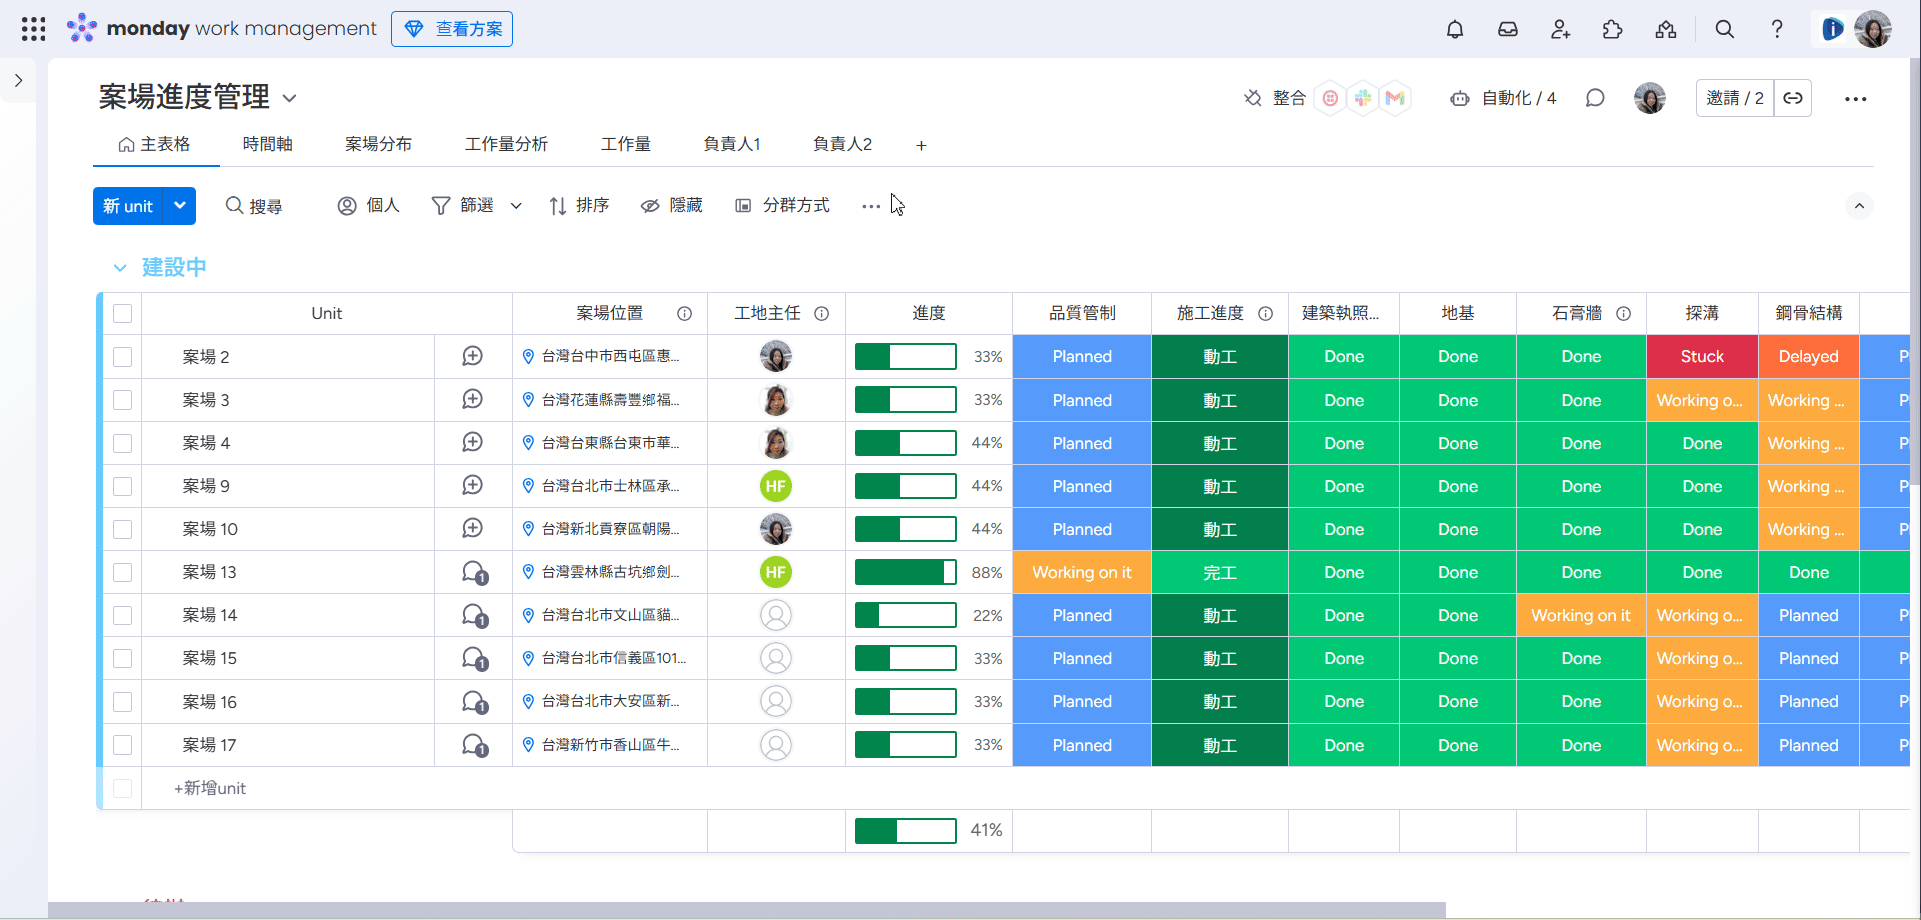Click the 22% progress bar of 案場 14
This screenshot has height=920, width=1921.
(906, 616)
